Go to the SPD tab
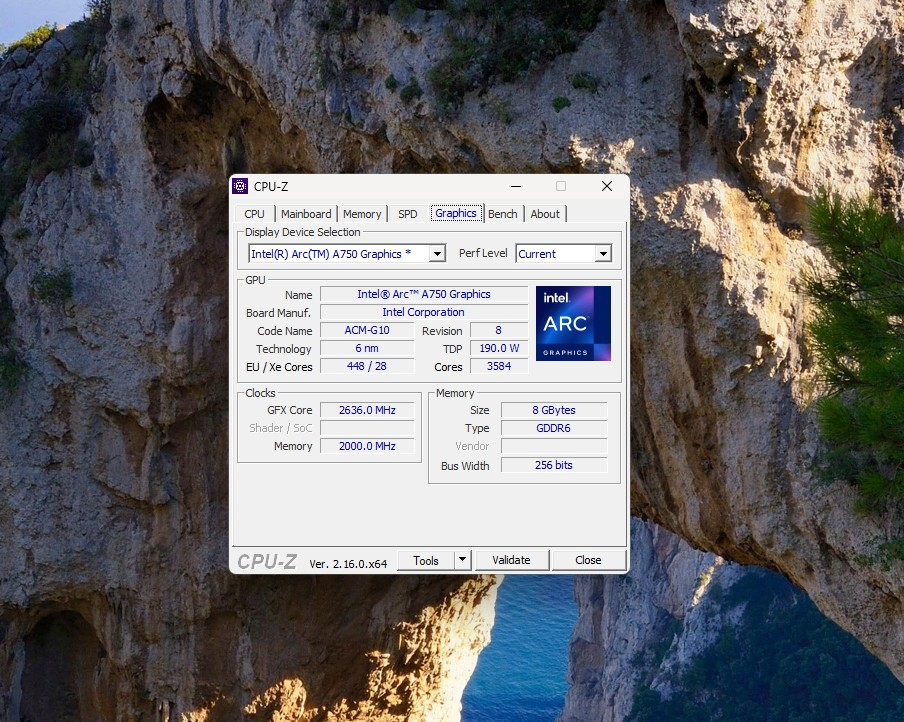This screenshot has width=904, height=722. (x=408, y=214)
